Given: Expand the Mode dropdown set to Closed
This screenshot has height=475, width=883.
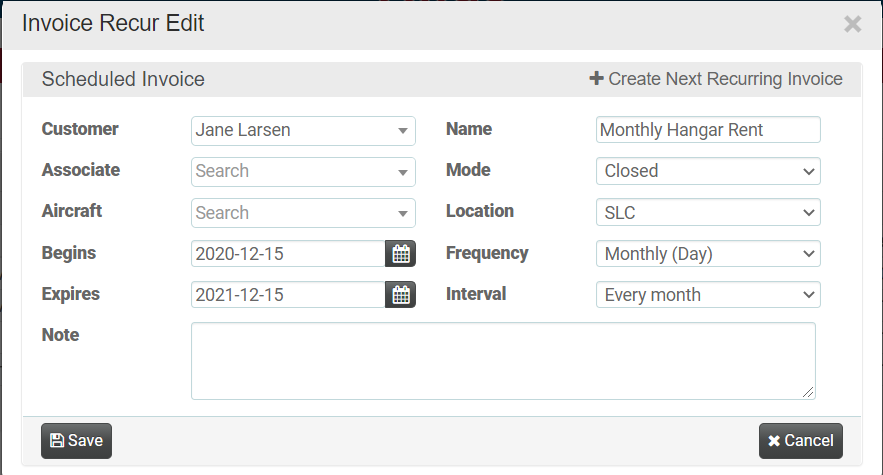Looking at the screenshot, I should (708, 171).
